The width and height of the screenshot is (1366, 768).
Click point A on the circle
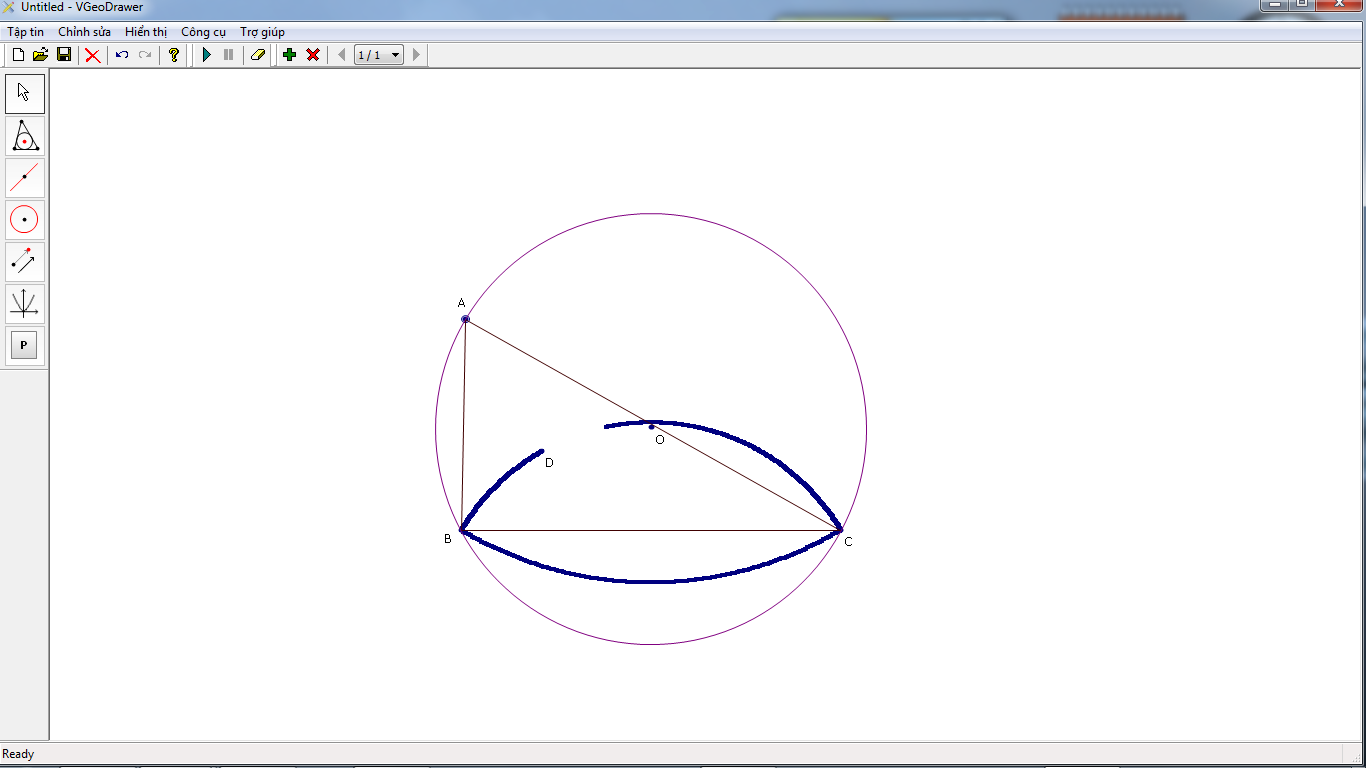pyautogui.click(x=465, y=319)
